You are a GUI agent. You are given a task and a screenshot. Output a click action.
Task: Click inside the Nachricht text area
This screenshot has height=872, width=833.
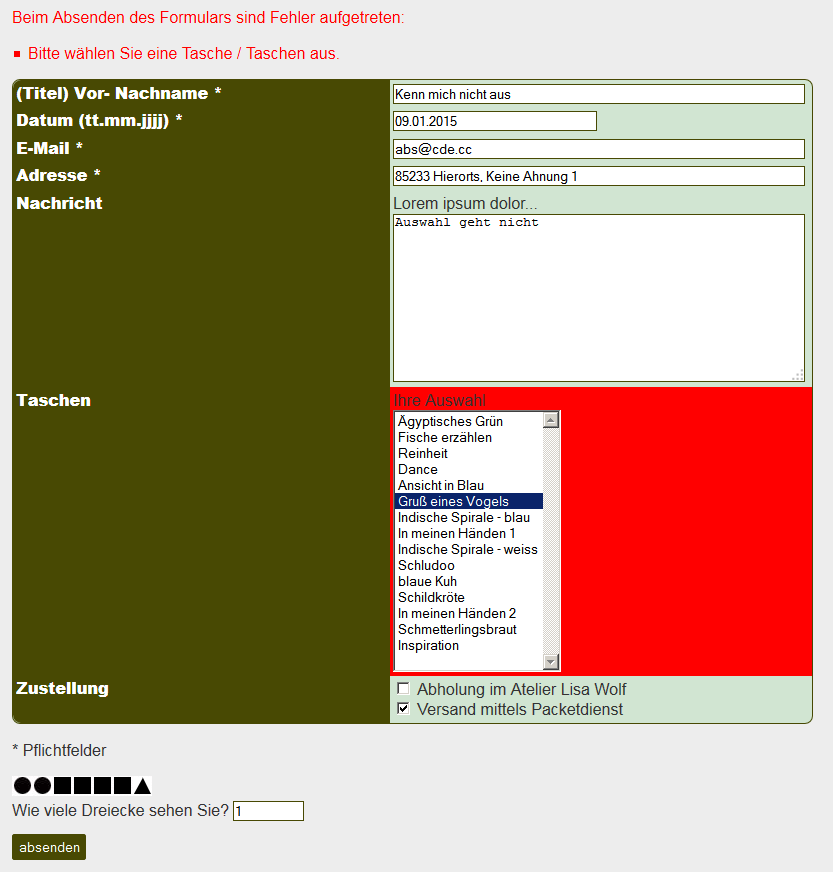(x=598, y=297)
